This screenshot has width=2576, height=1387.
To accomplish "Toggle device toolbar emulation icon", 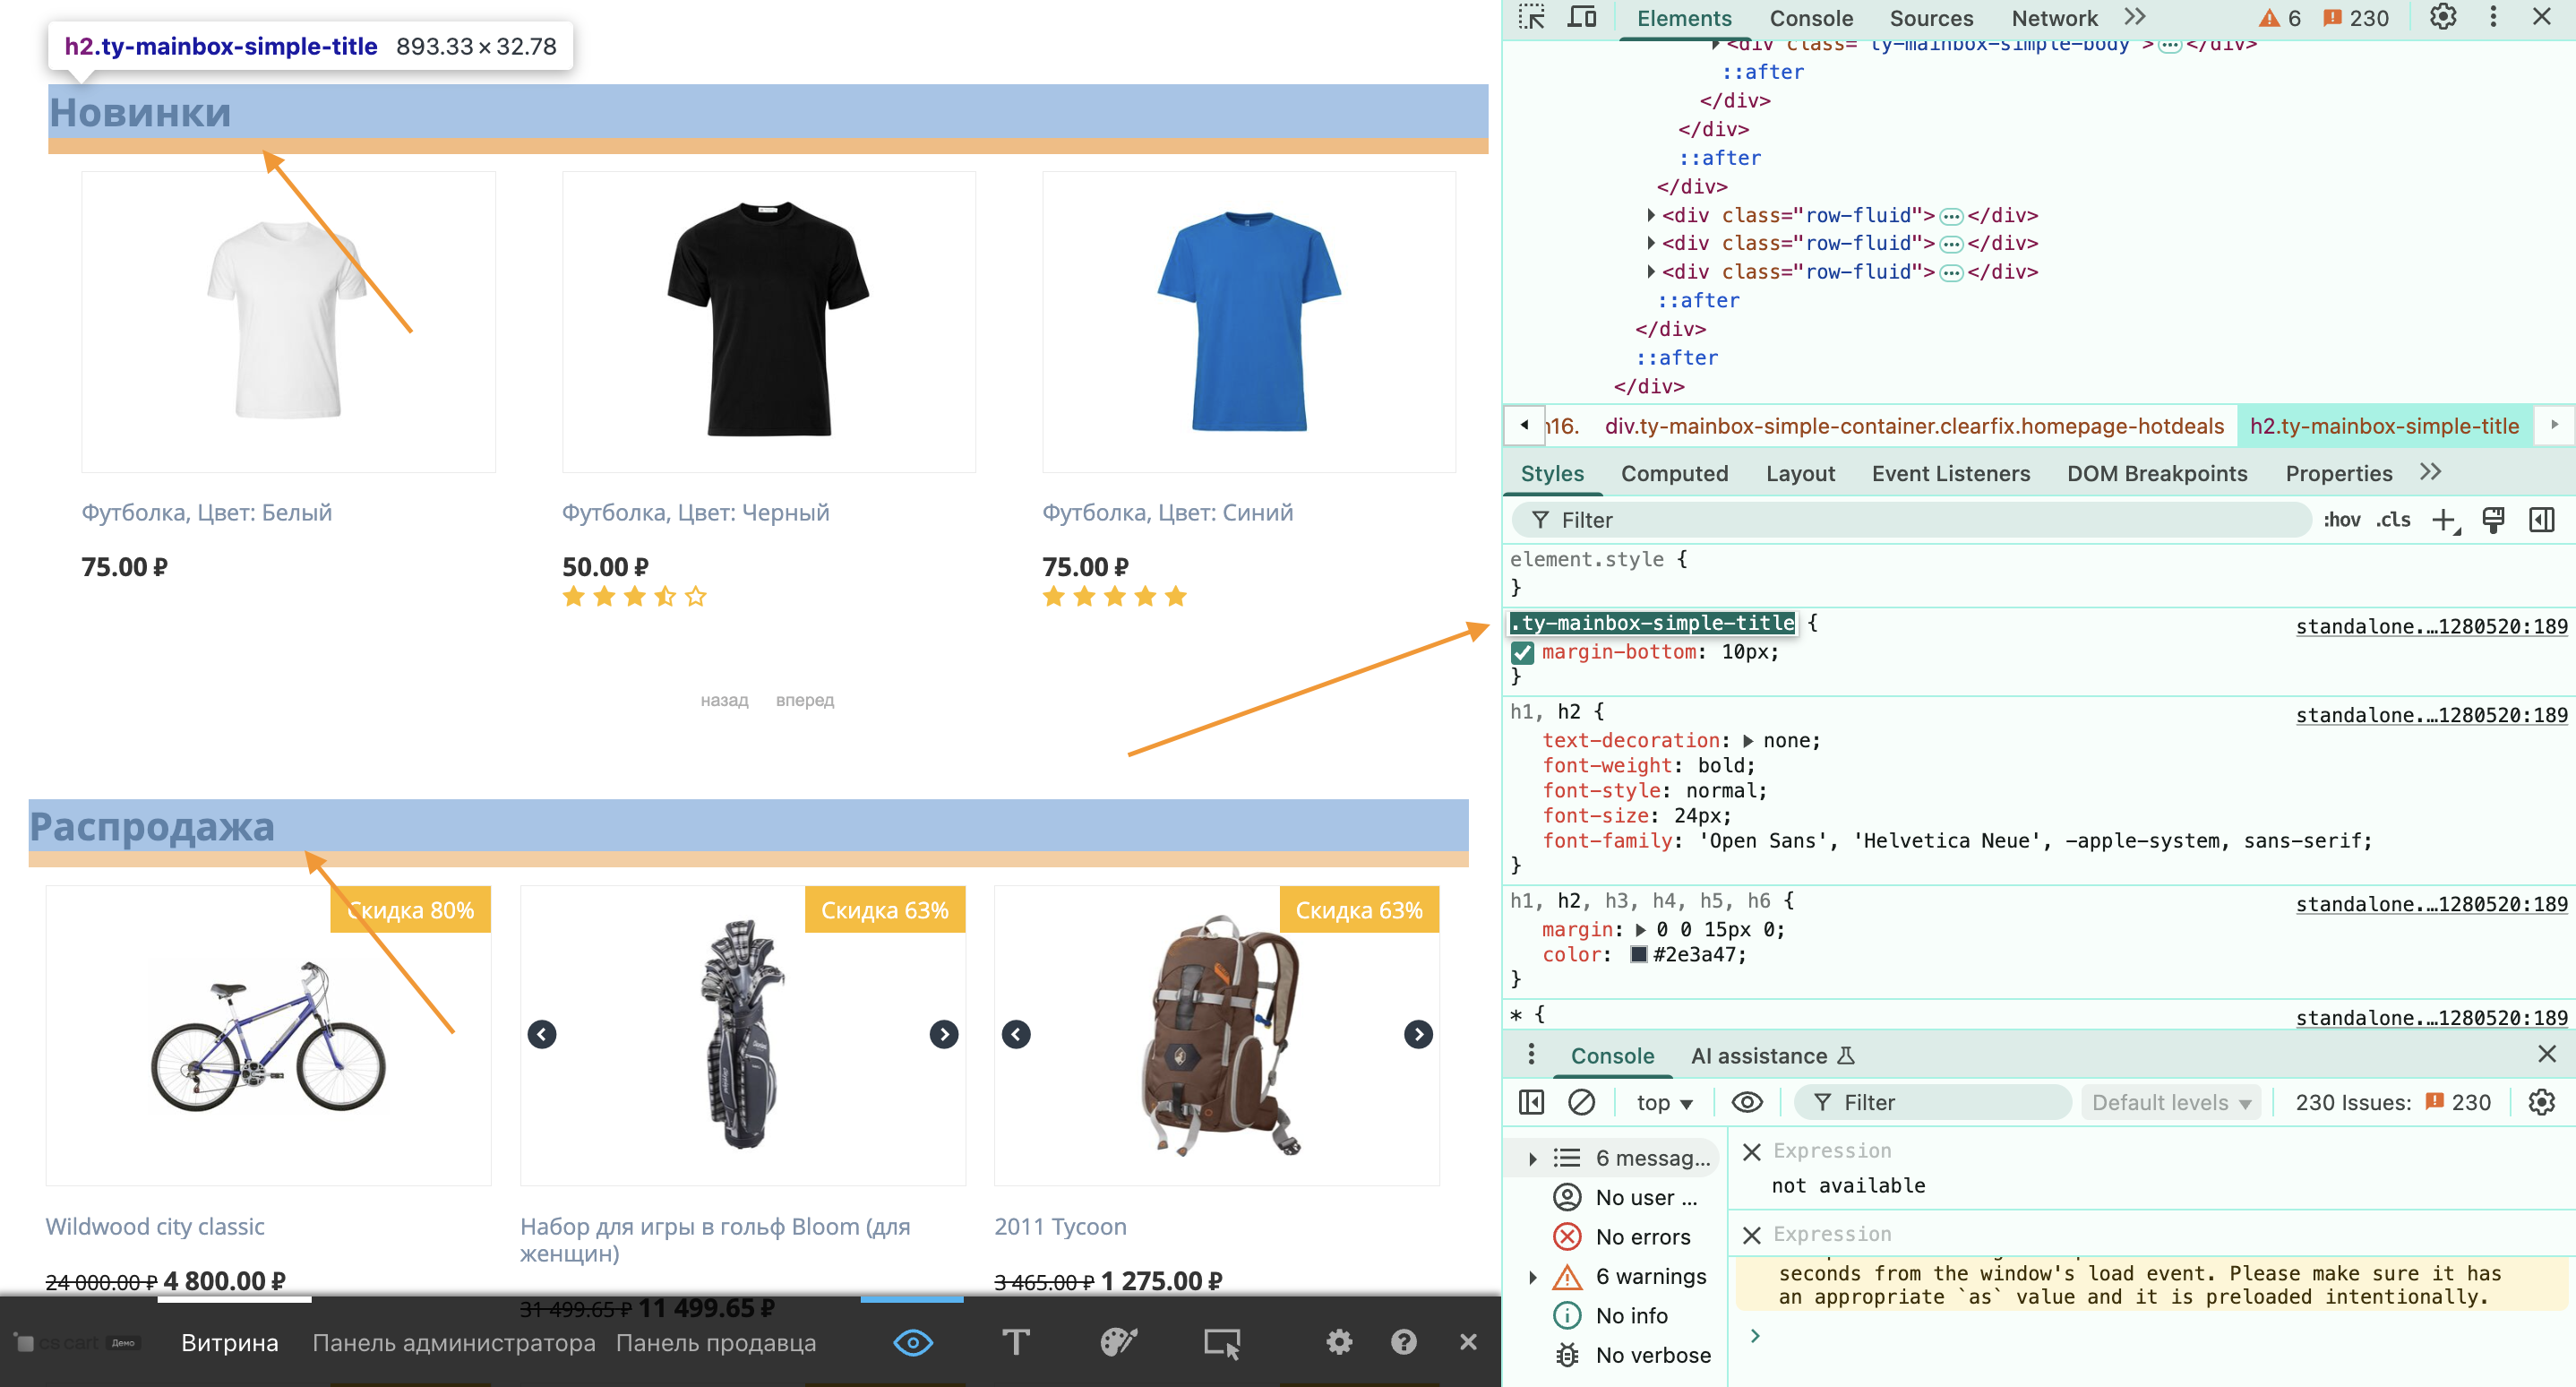I will [1581, 18].
